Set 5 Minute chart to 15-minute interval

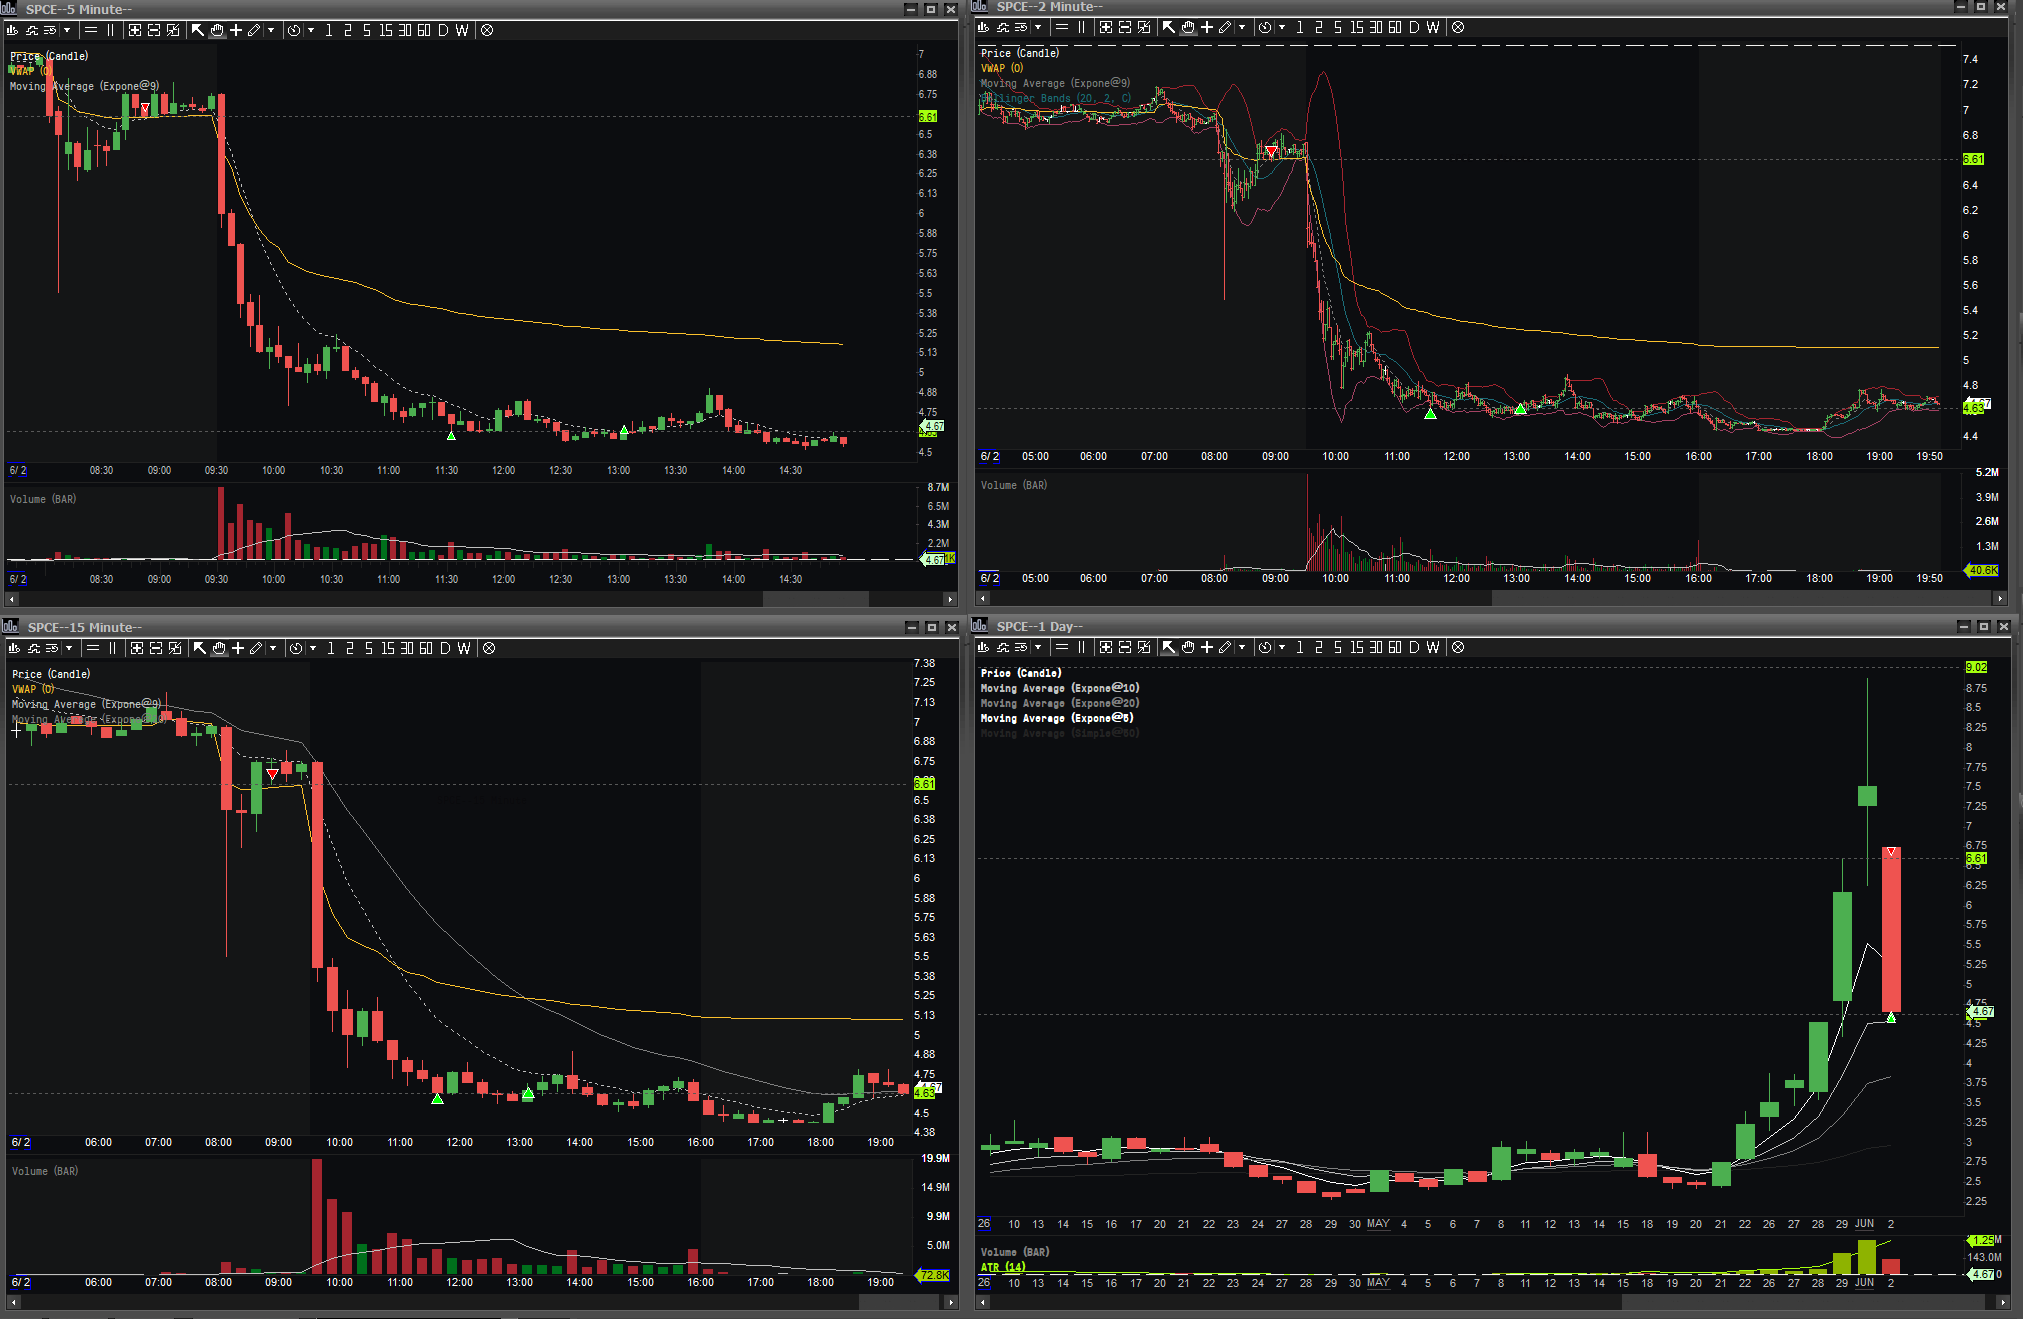point(386,30)
